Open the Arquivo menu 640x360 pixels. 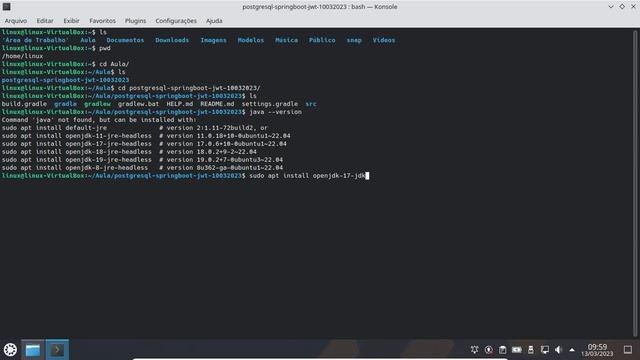16,21
